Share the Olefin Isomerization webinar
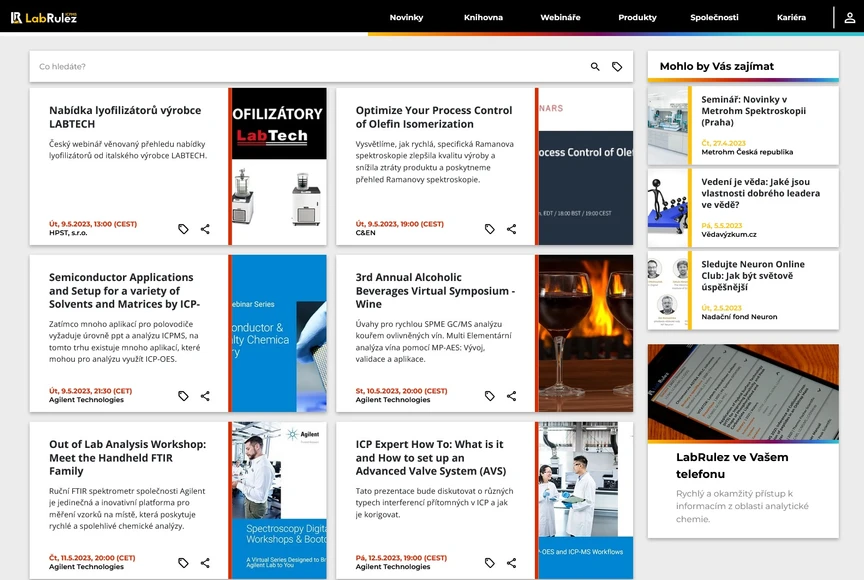The height and width of the screenshot is (580, 864). (511, 229)
